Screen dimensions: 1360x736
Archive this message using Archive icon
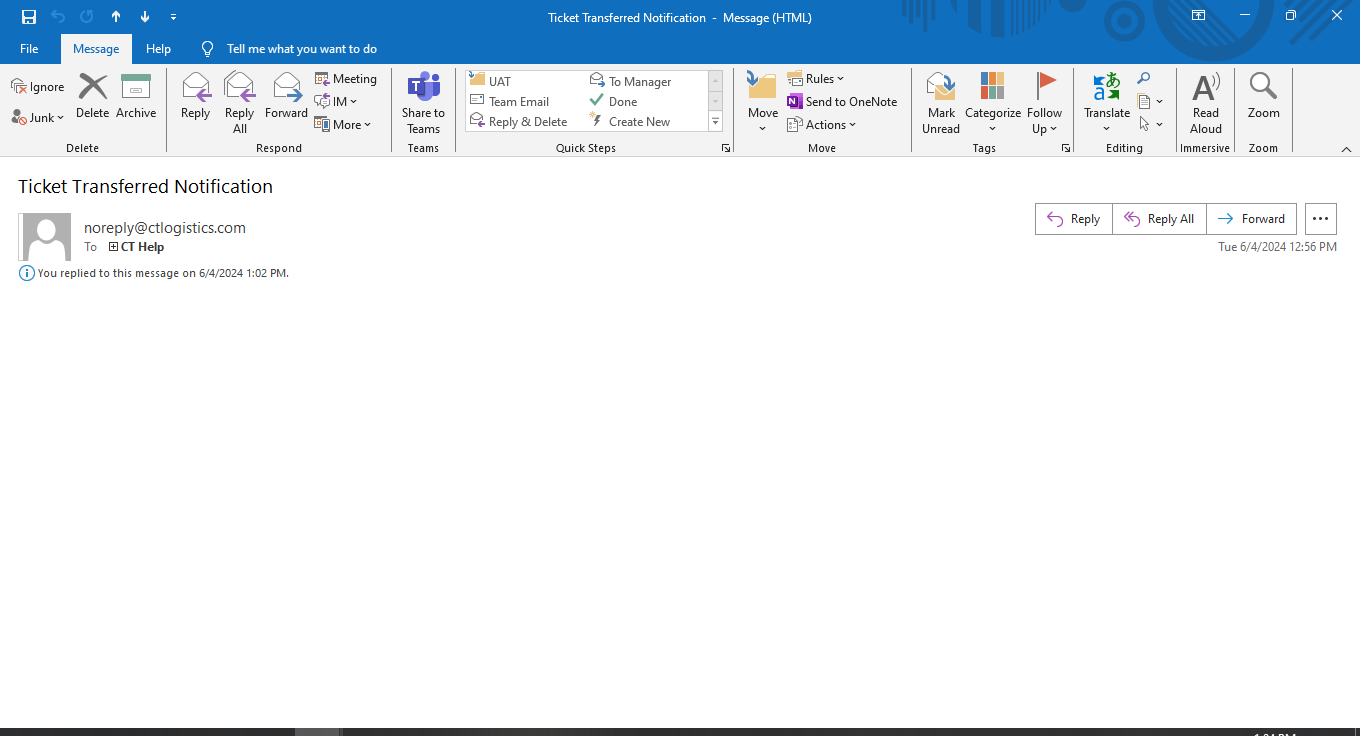pyautogui.click(x=136, y=90)
